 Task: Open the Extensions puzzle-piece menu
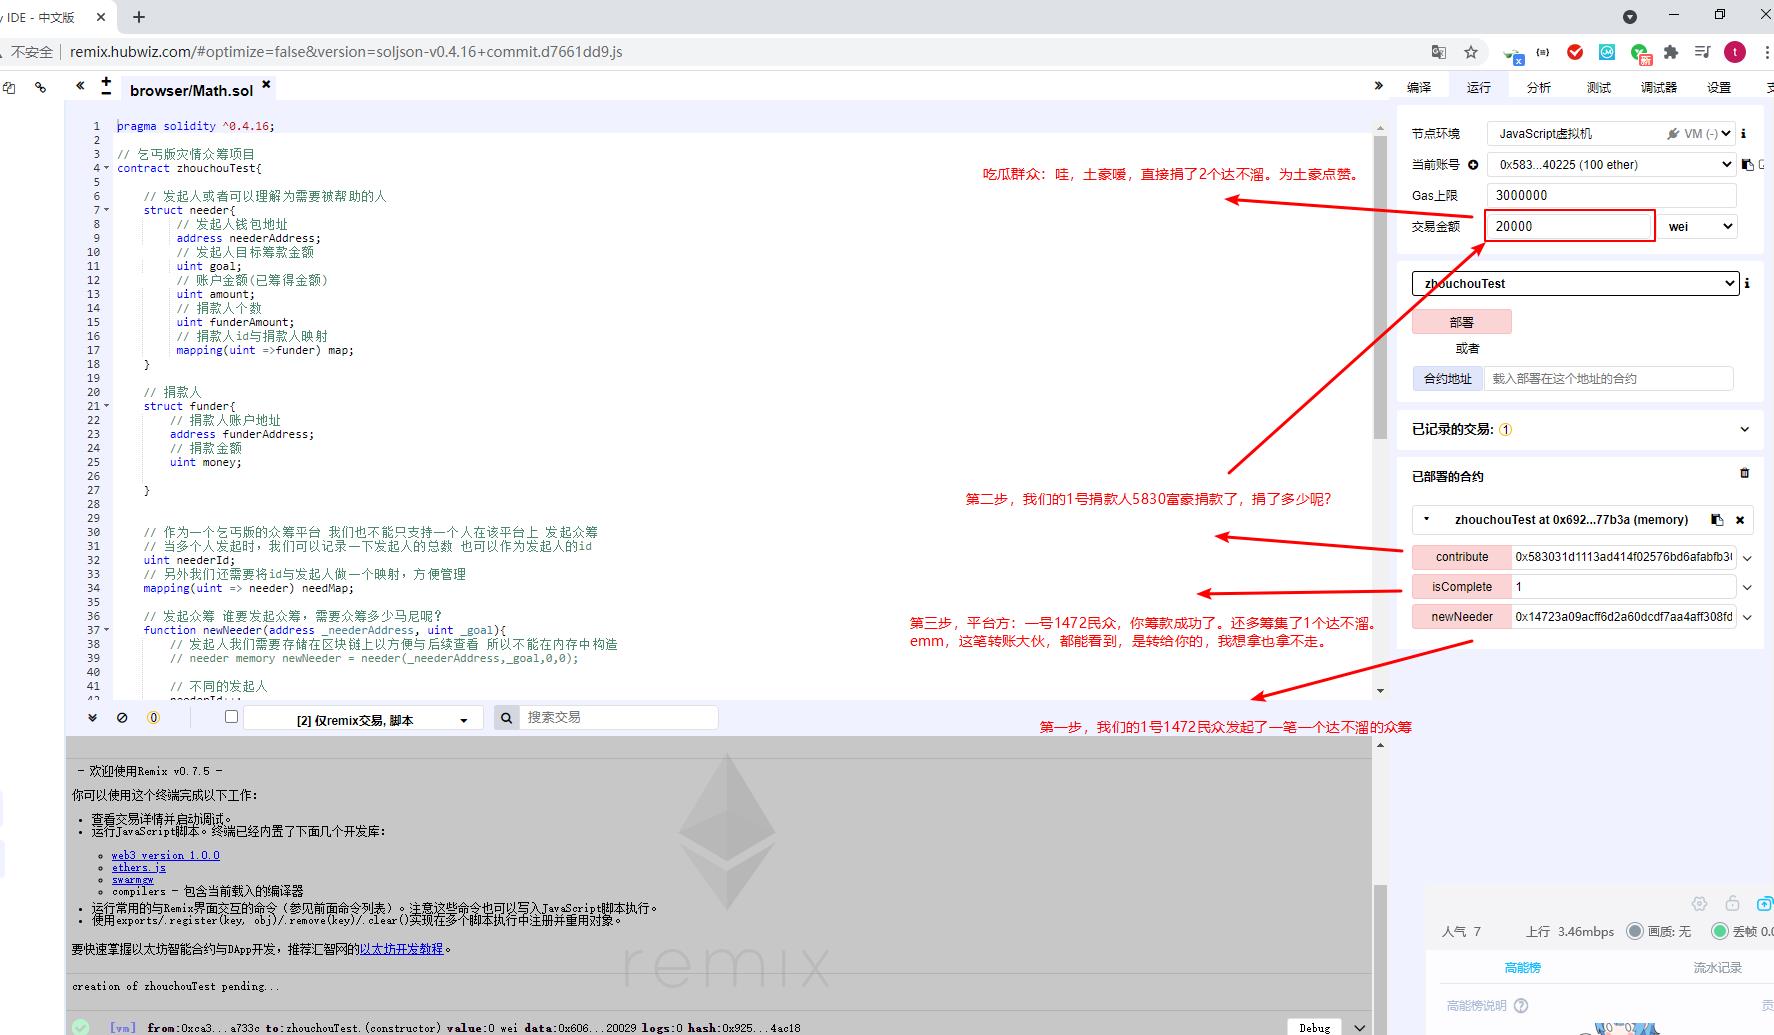(x=1671, y=52)
